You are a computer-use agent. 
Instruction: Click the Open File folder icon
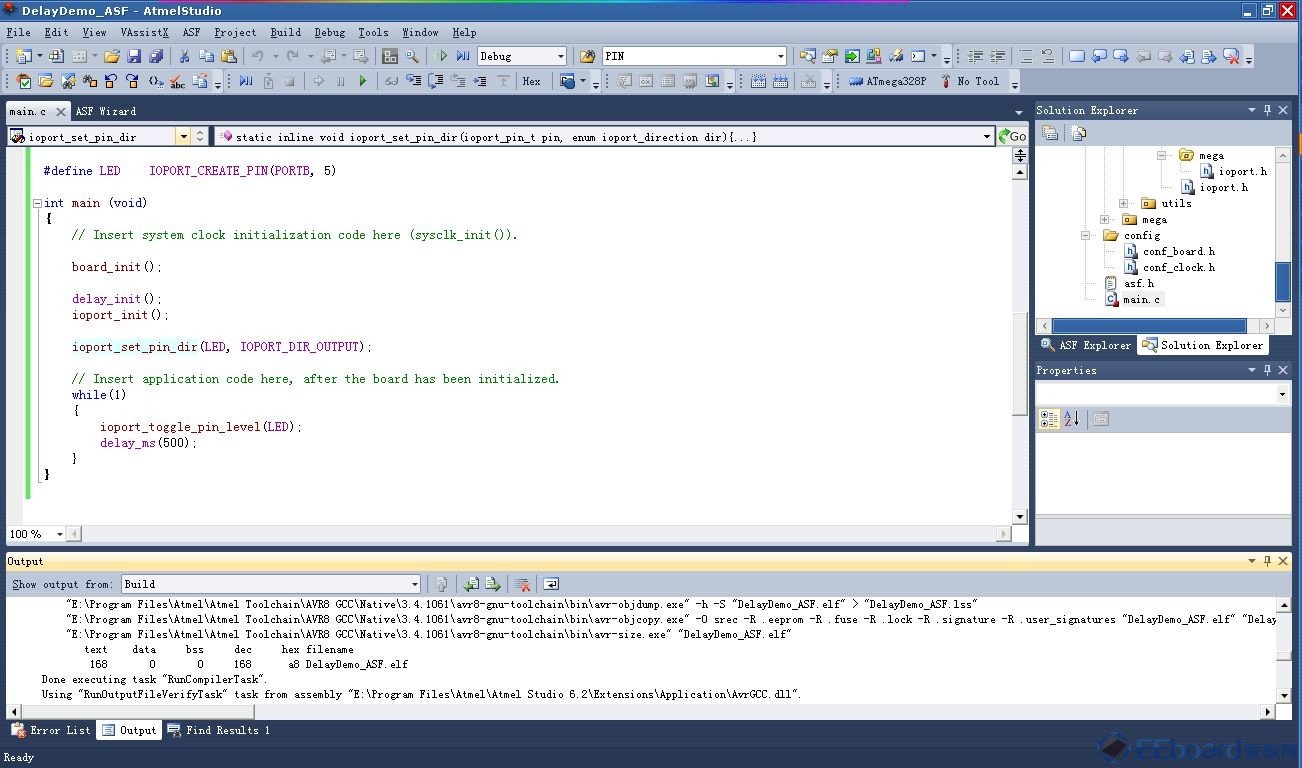(x=112, y=56)
